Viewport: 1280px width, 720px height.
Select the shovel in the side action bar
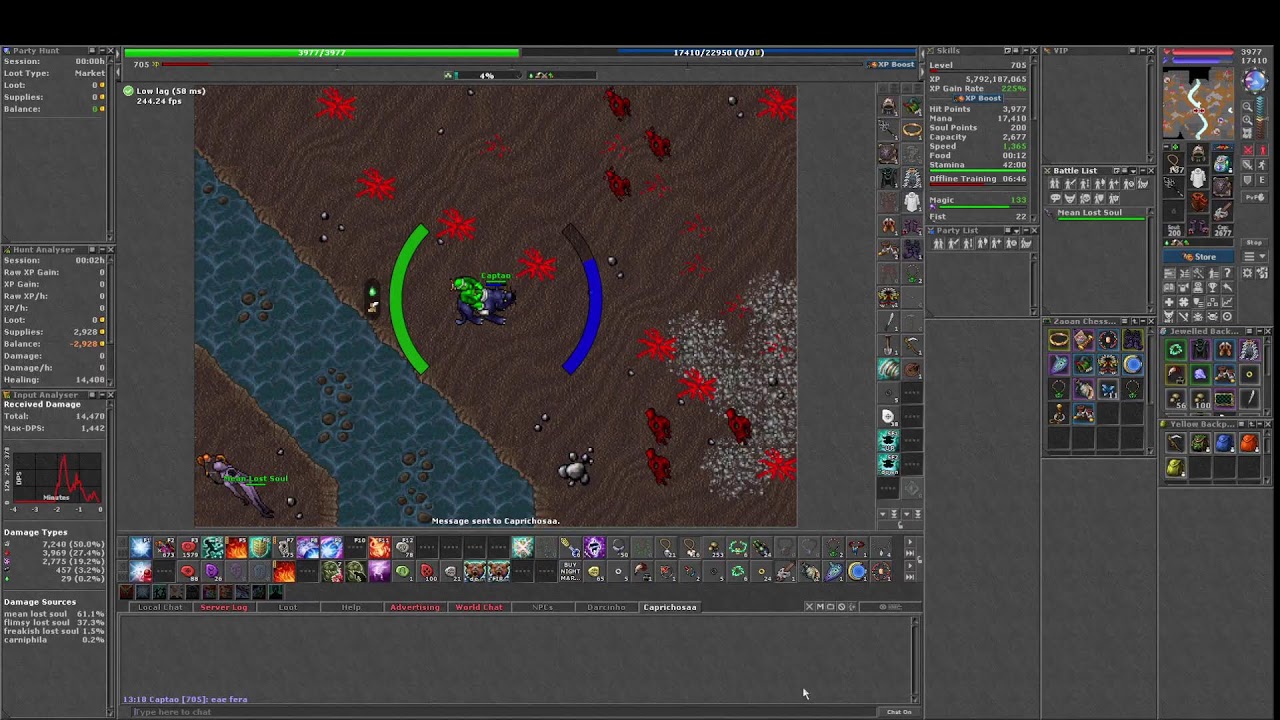pos(889,347)
